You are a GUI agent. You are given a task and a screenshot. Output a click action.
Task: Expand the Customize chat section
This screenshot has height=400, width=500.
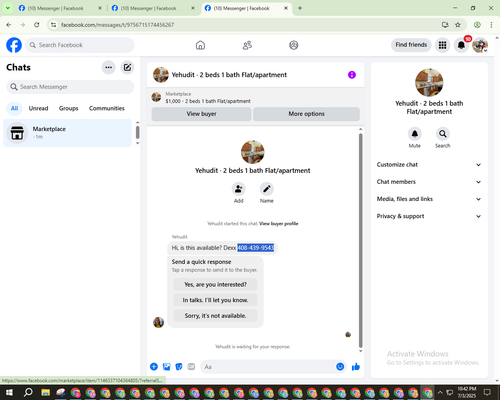pyautogui.click(x=429, y=165)
